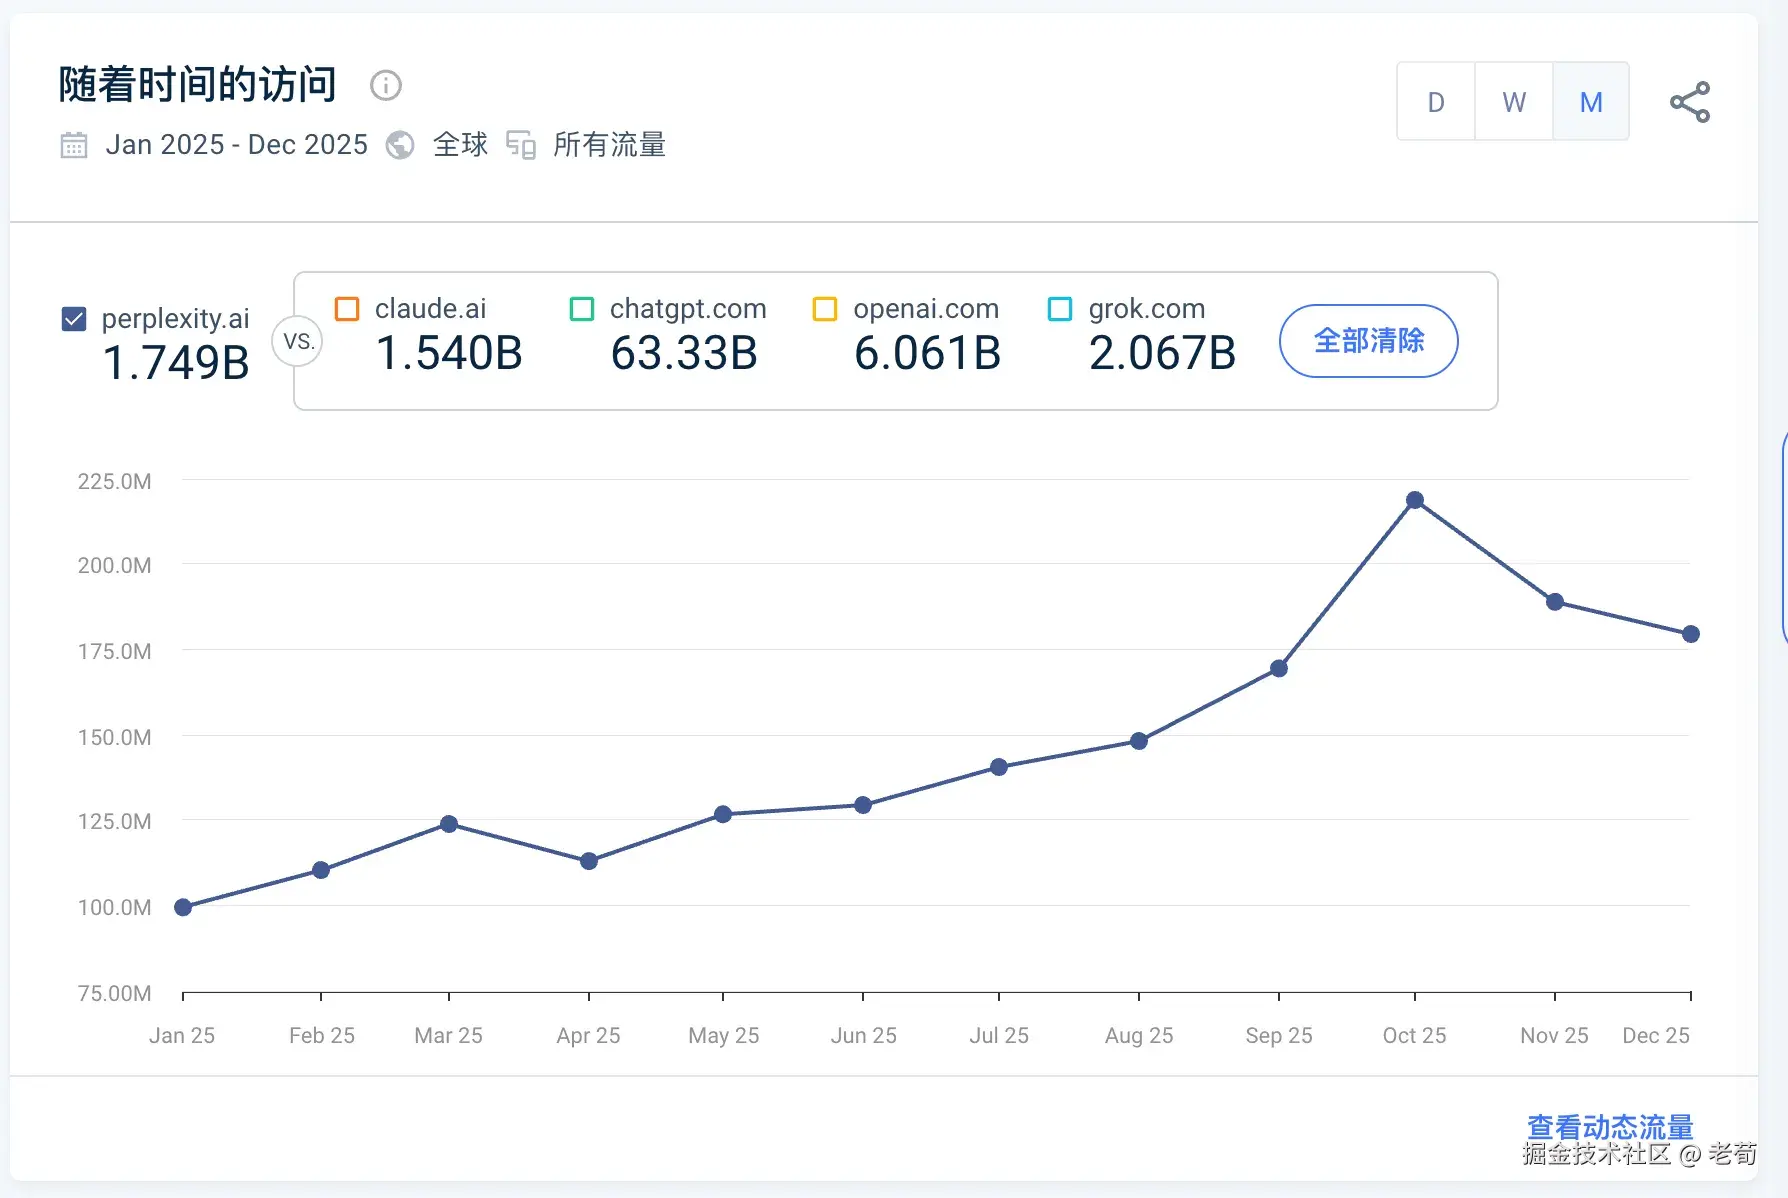1788x1198 pixels.
Task: Click the 全部清除 button
Action: pyautogui.click(x=1369, y=341)
